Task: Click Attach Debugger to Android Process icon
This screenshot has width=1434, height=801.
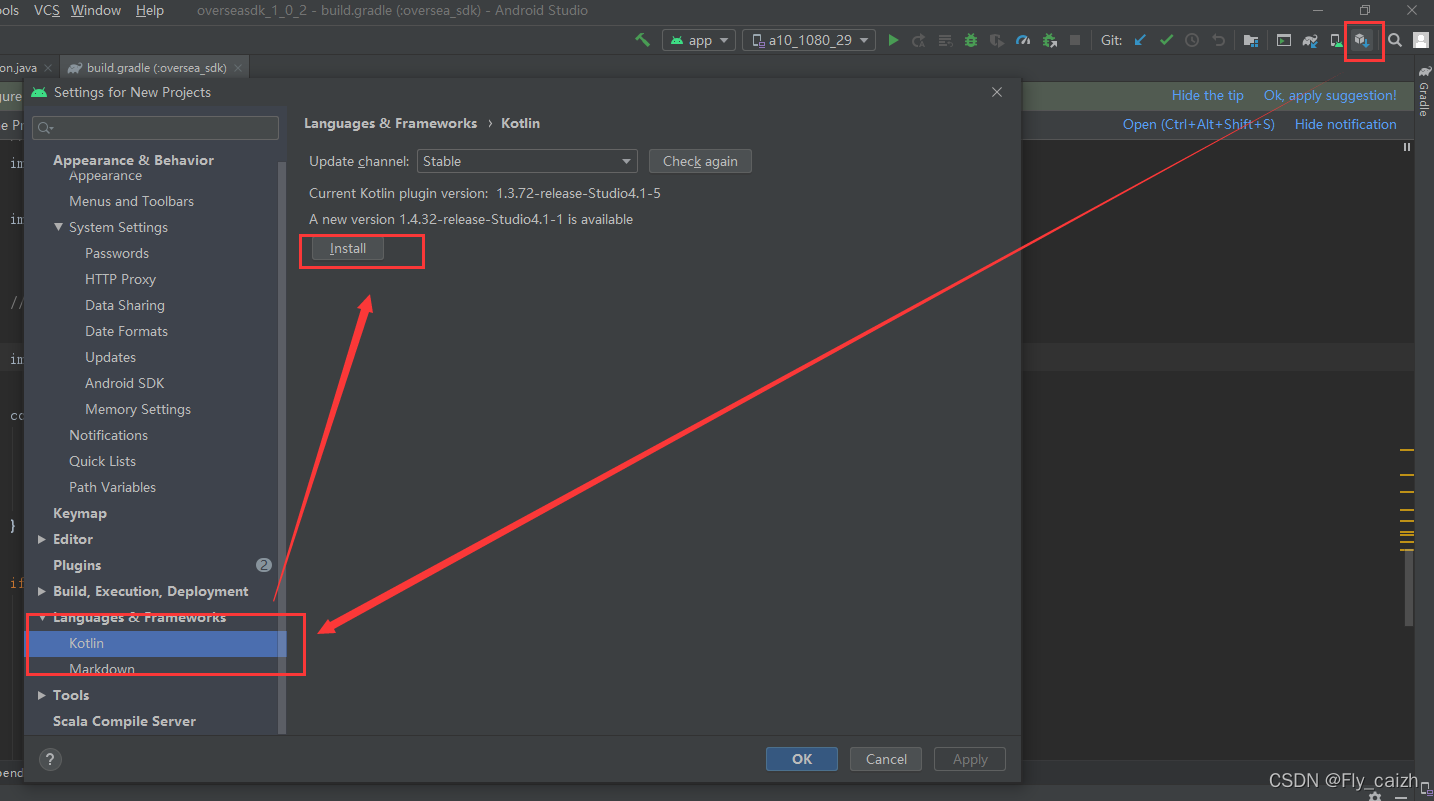Action: click(1049, 40)
